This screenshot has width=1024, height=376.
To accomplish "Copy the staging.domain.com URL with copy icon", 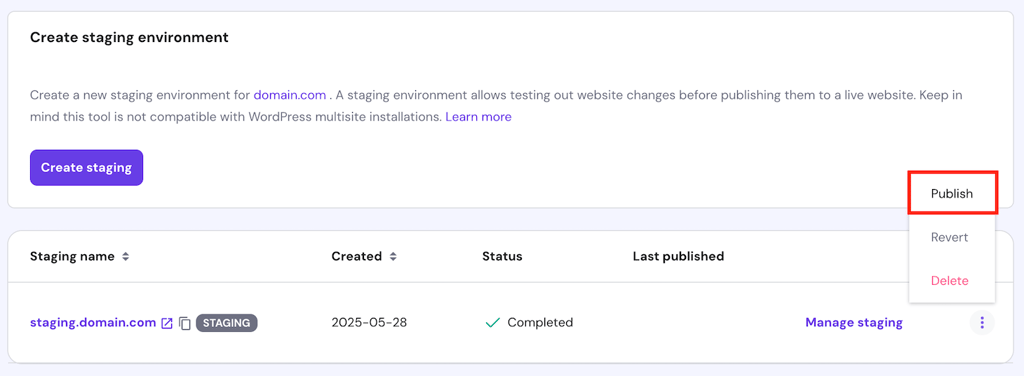I will (185, 323).
